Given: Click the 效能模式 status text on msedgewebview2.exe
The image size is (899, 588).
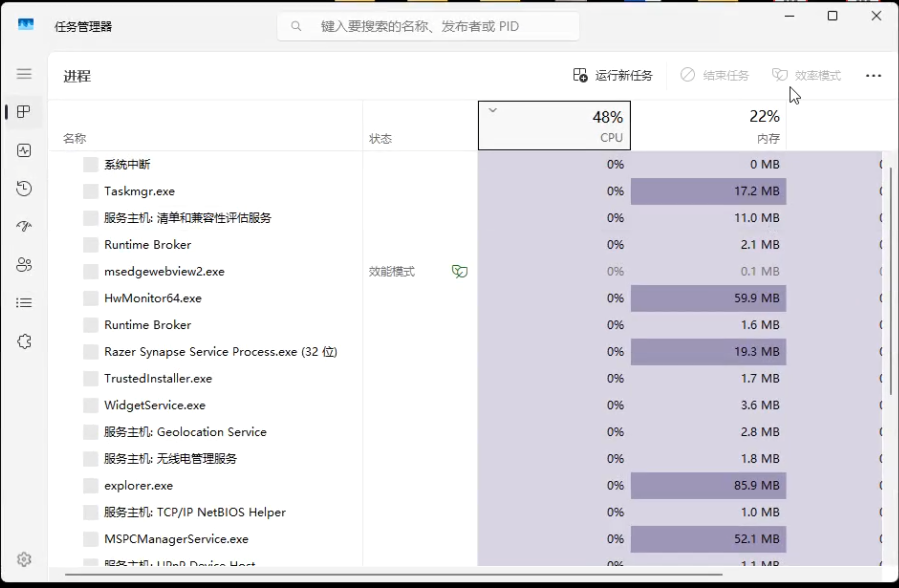Looking at the screenshot, I should tap(392, 272).
